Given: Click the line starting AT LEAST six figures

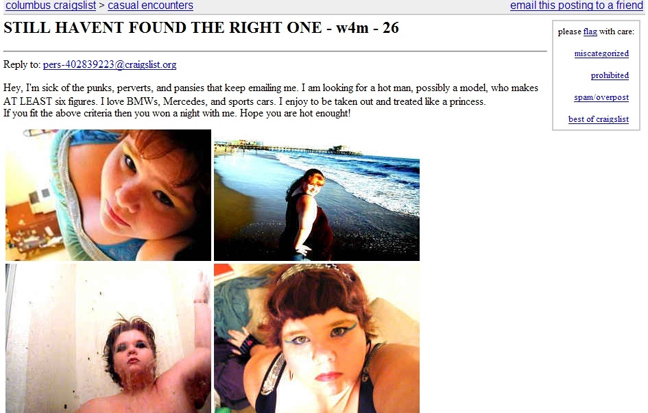Looking at the screenshot, I should (245, 101).
